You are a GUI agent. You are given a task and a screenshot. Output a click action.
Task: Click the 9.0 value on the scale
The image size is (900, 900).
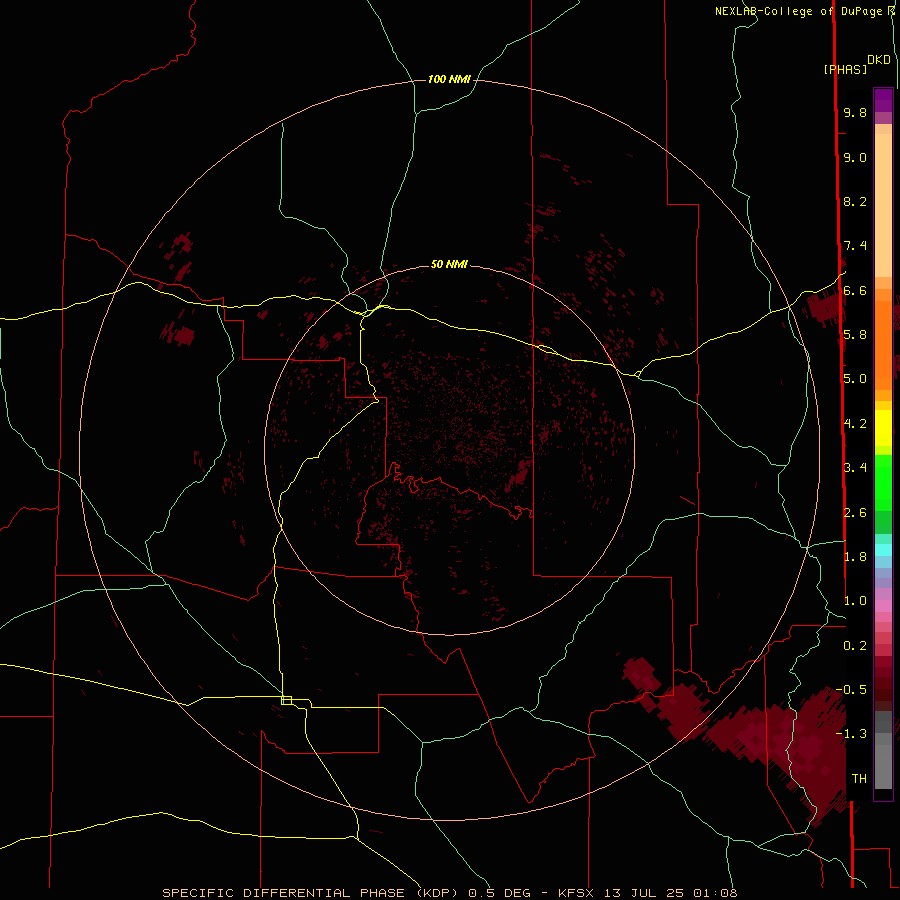855,157
